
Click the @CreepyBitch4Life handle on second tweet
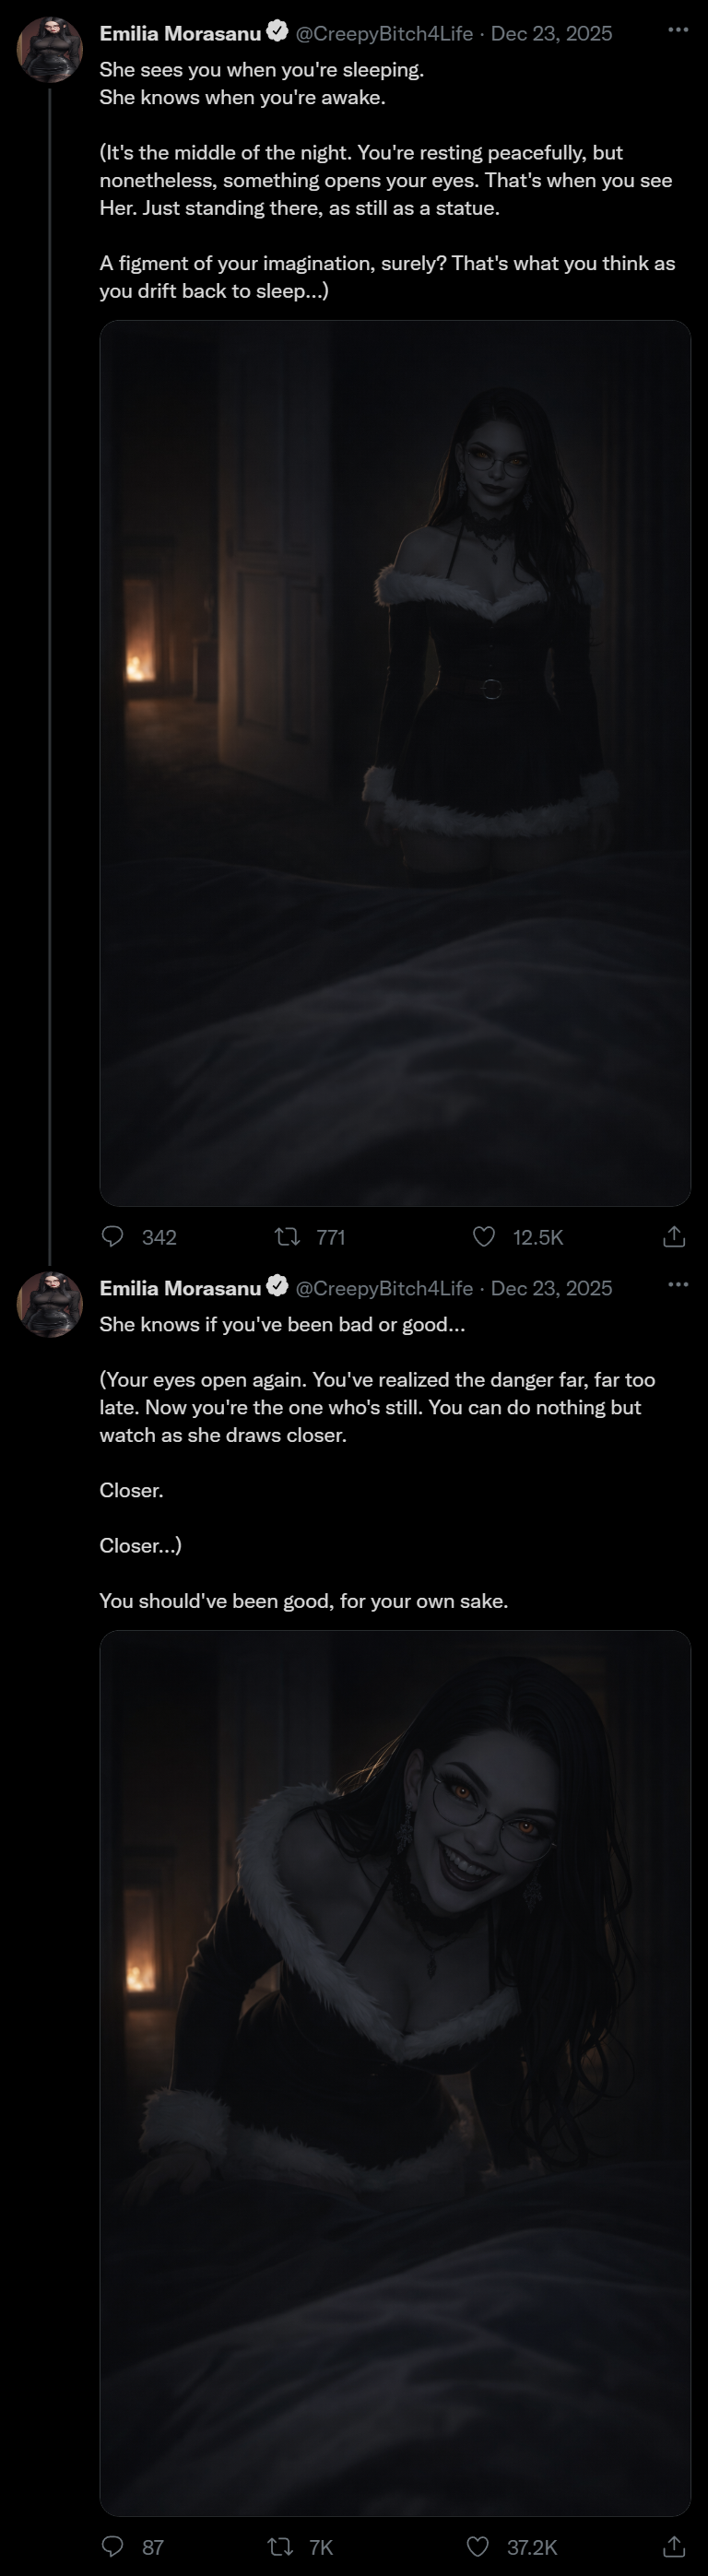(384, 1288)
